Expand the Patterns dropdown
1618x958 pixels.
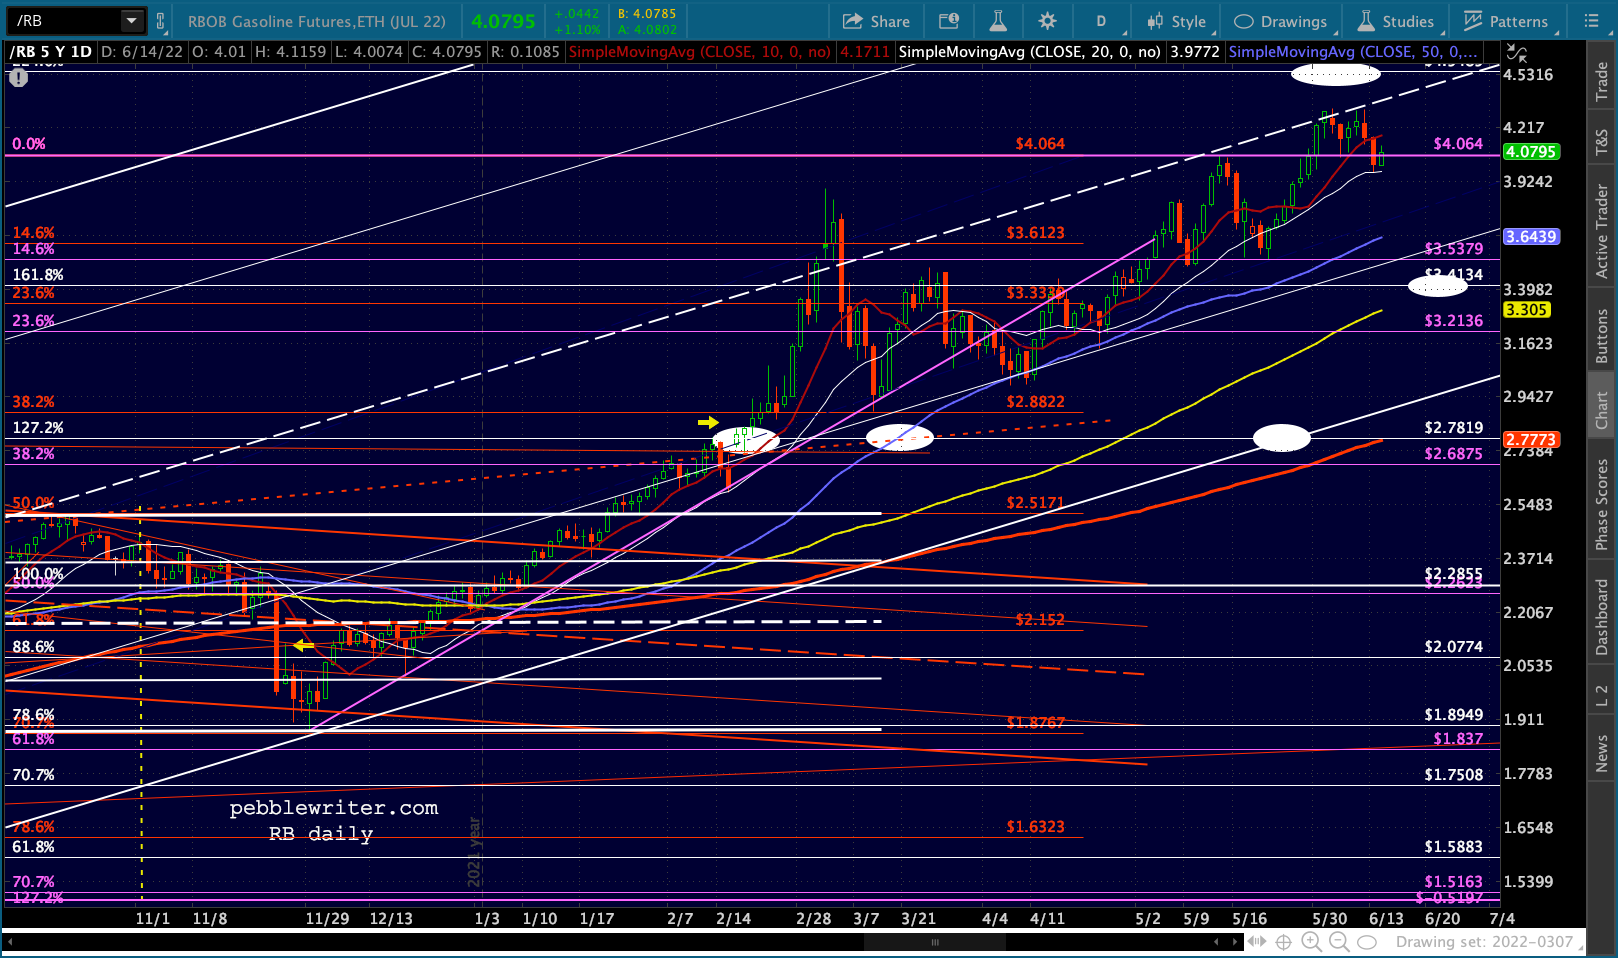1507,21
